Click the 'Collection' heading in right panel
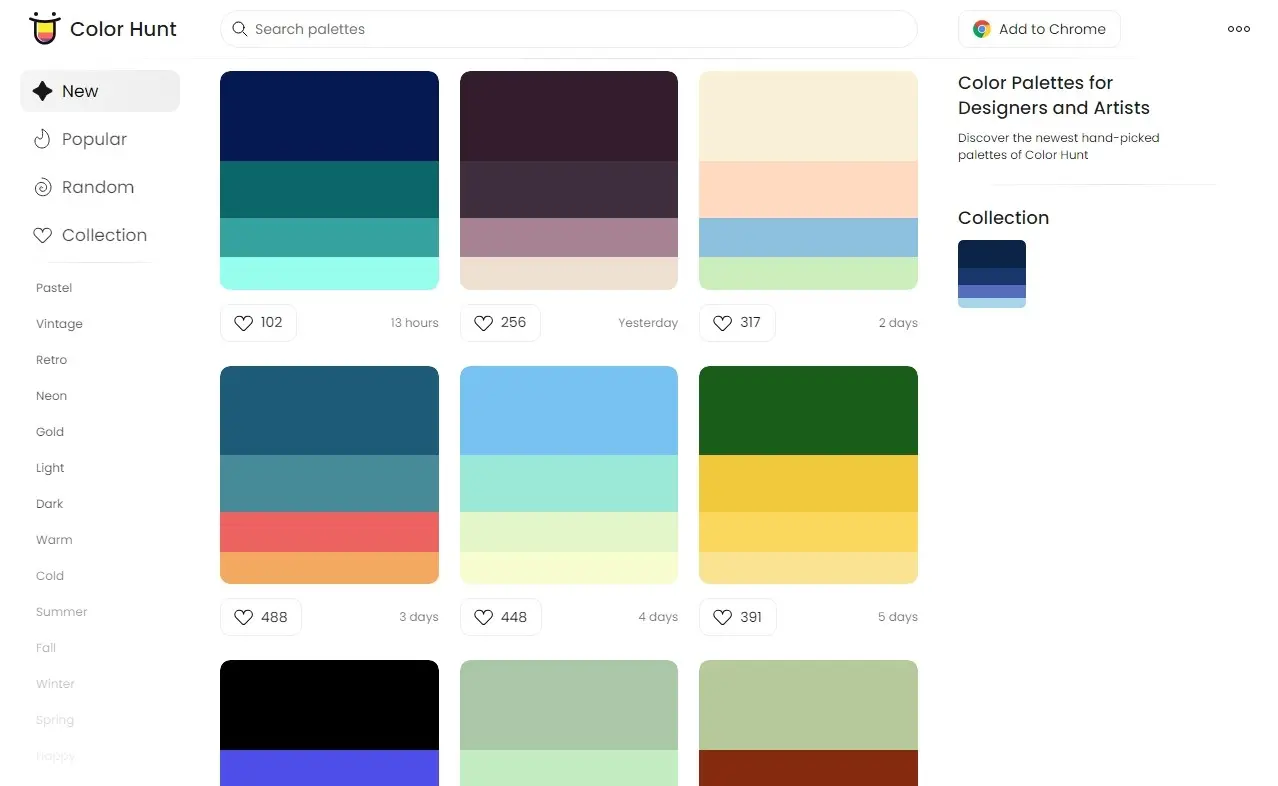Viewport: 1278px width, 786px height. [1003, 218]
